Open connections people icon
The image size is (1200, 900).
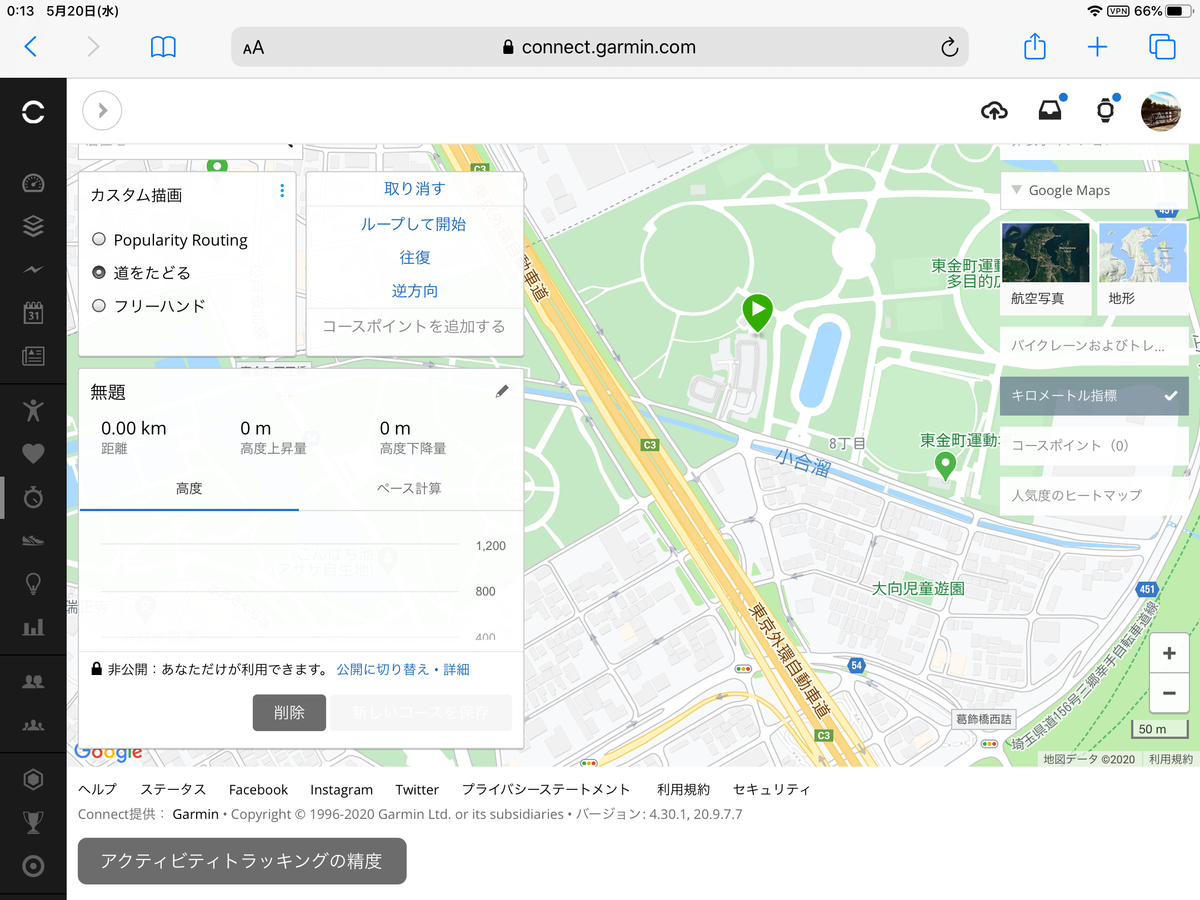33,681
